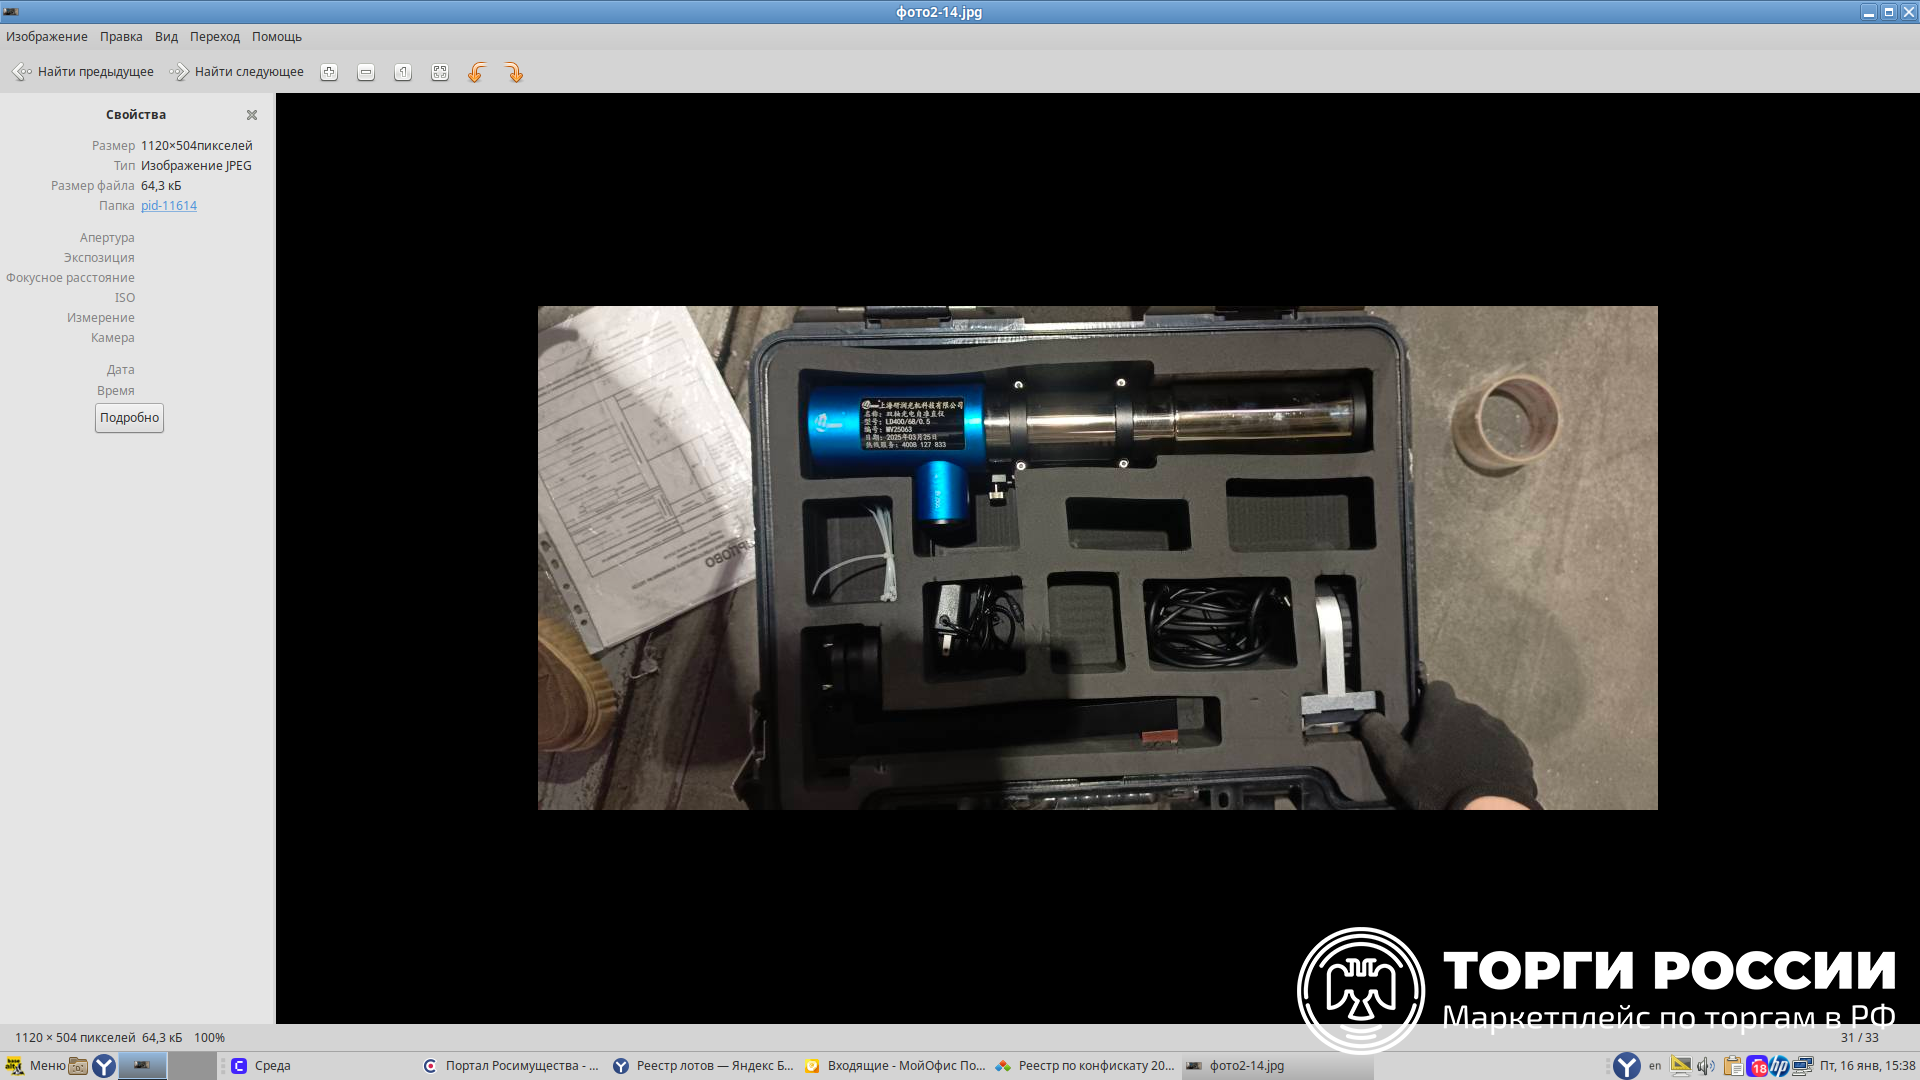The width and height of the screenshot is (1920, 1080).
Task: Click the en keyboard layout indicator
Action: (1655, 1066)
